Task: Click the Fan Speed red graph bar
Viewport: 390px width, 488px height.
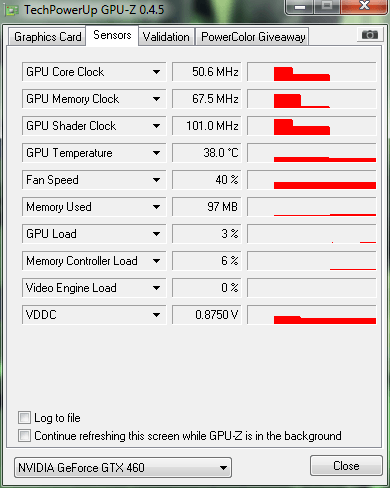Action: pos(325,185)
